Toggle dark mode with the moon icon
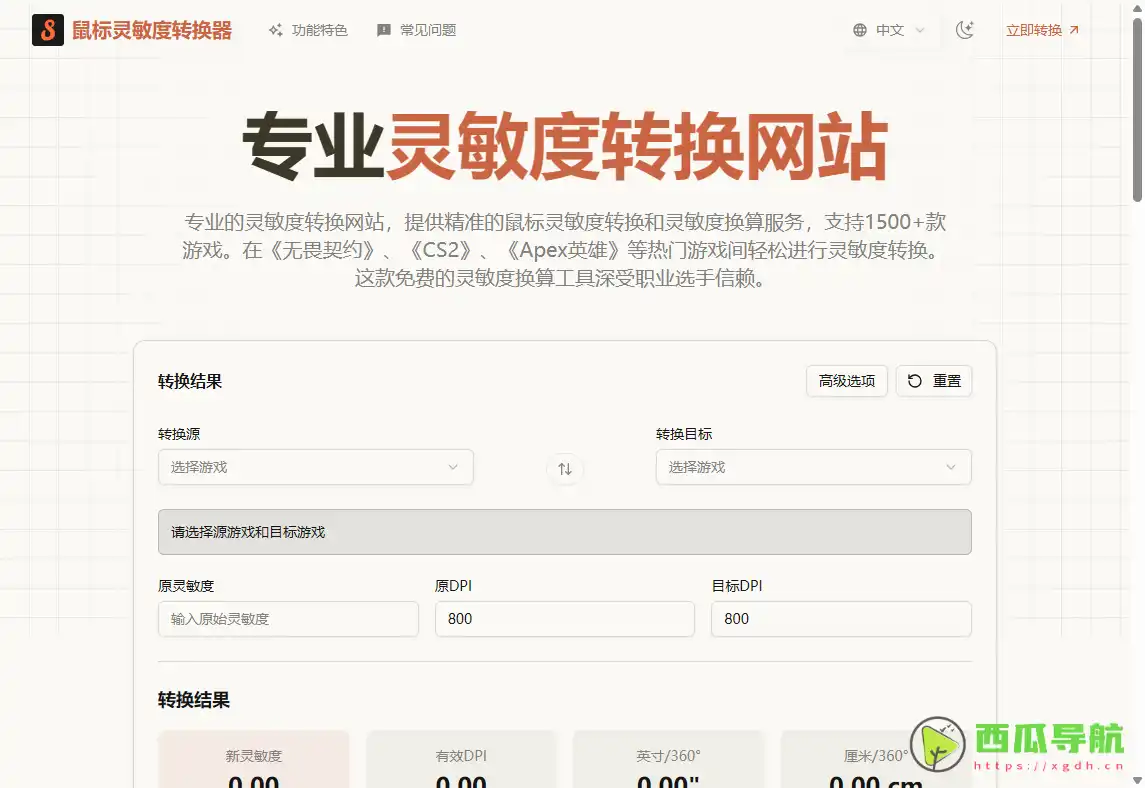Viewport: 1145px width, 788px height. [x=964, y=30]
